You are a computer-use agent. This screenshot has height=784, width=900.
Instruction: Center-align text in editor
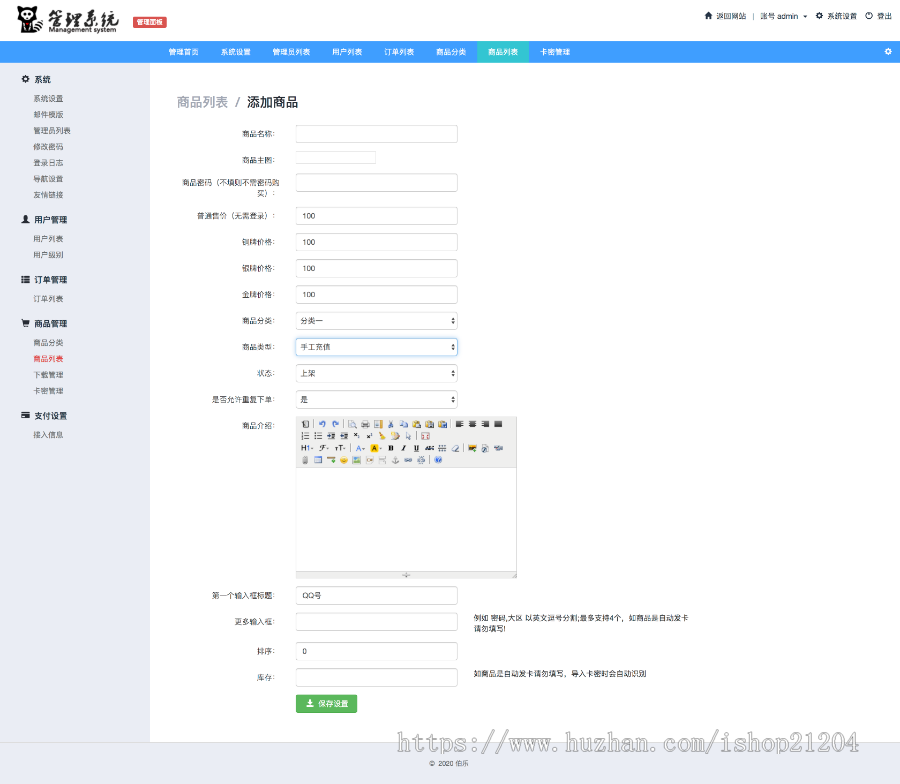[472, 424]
